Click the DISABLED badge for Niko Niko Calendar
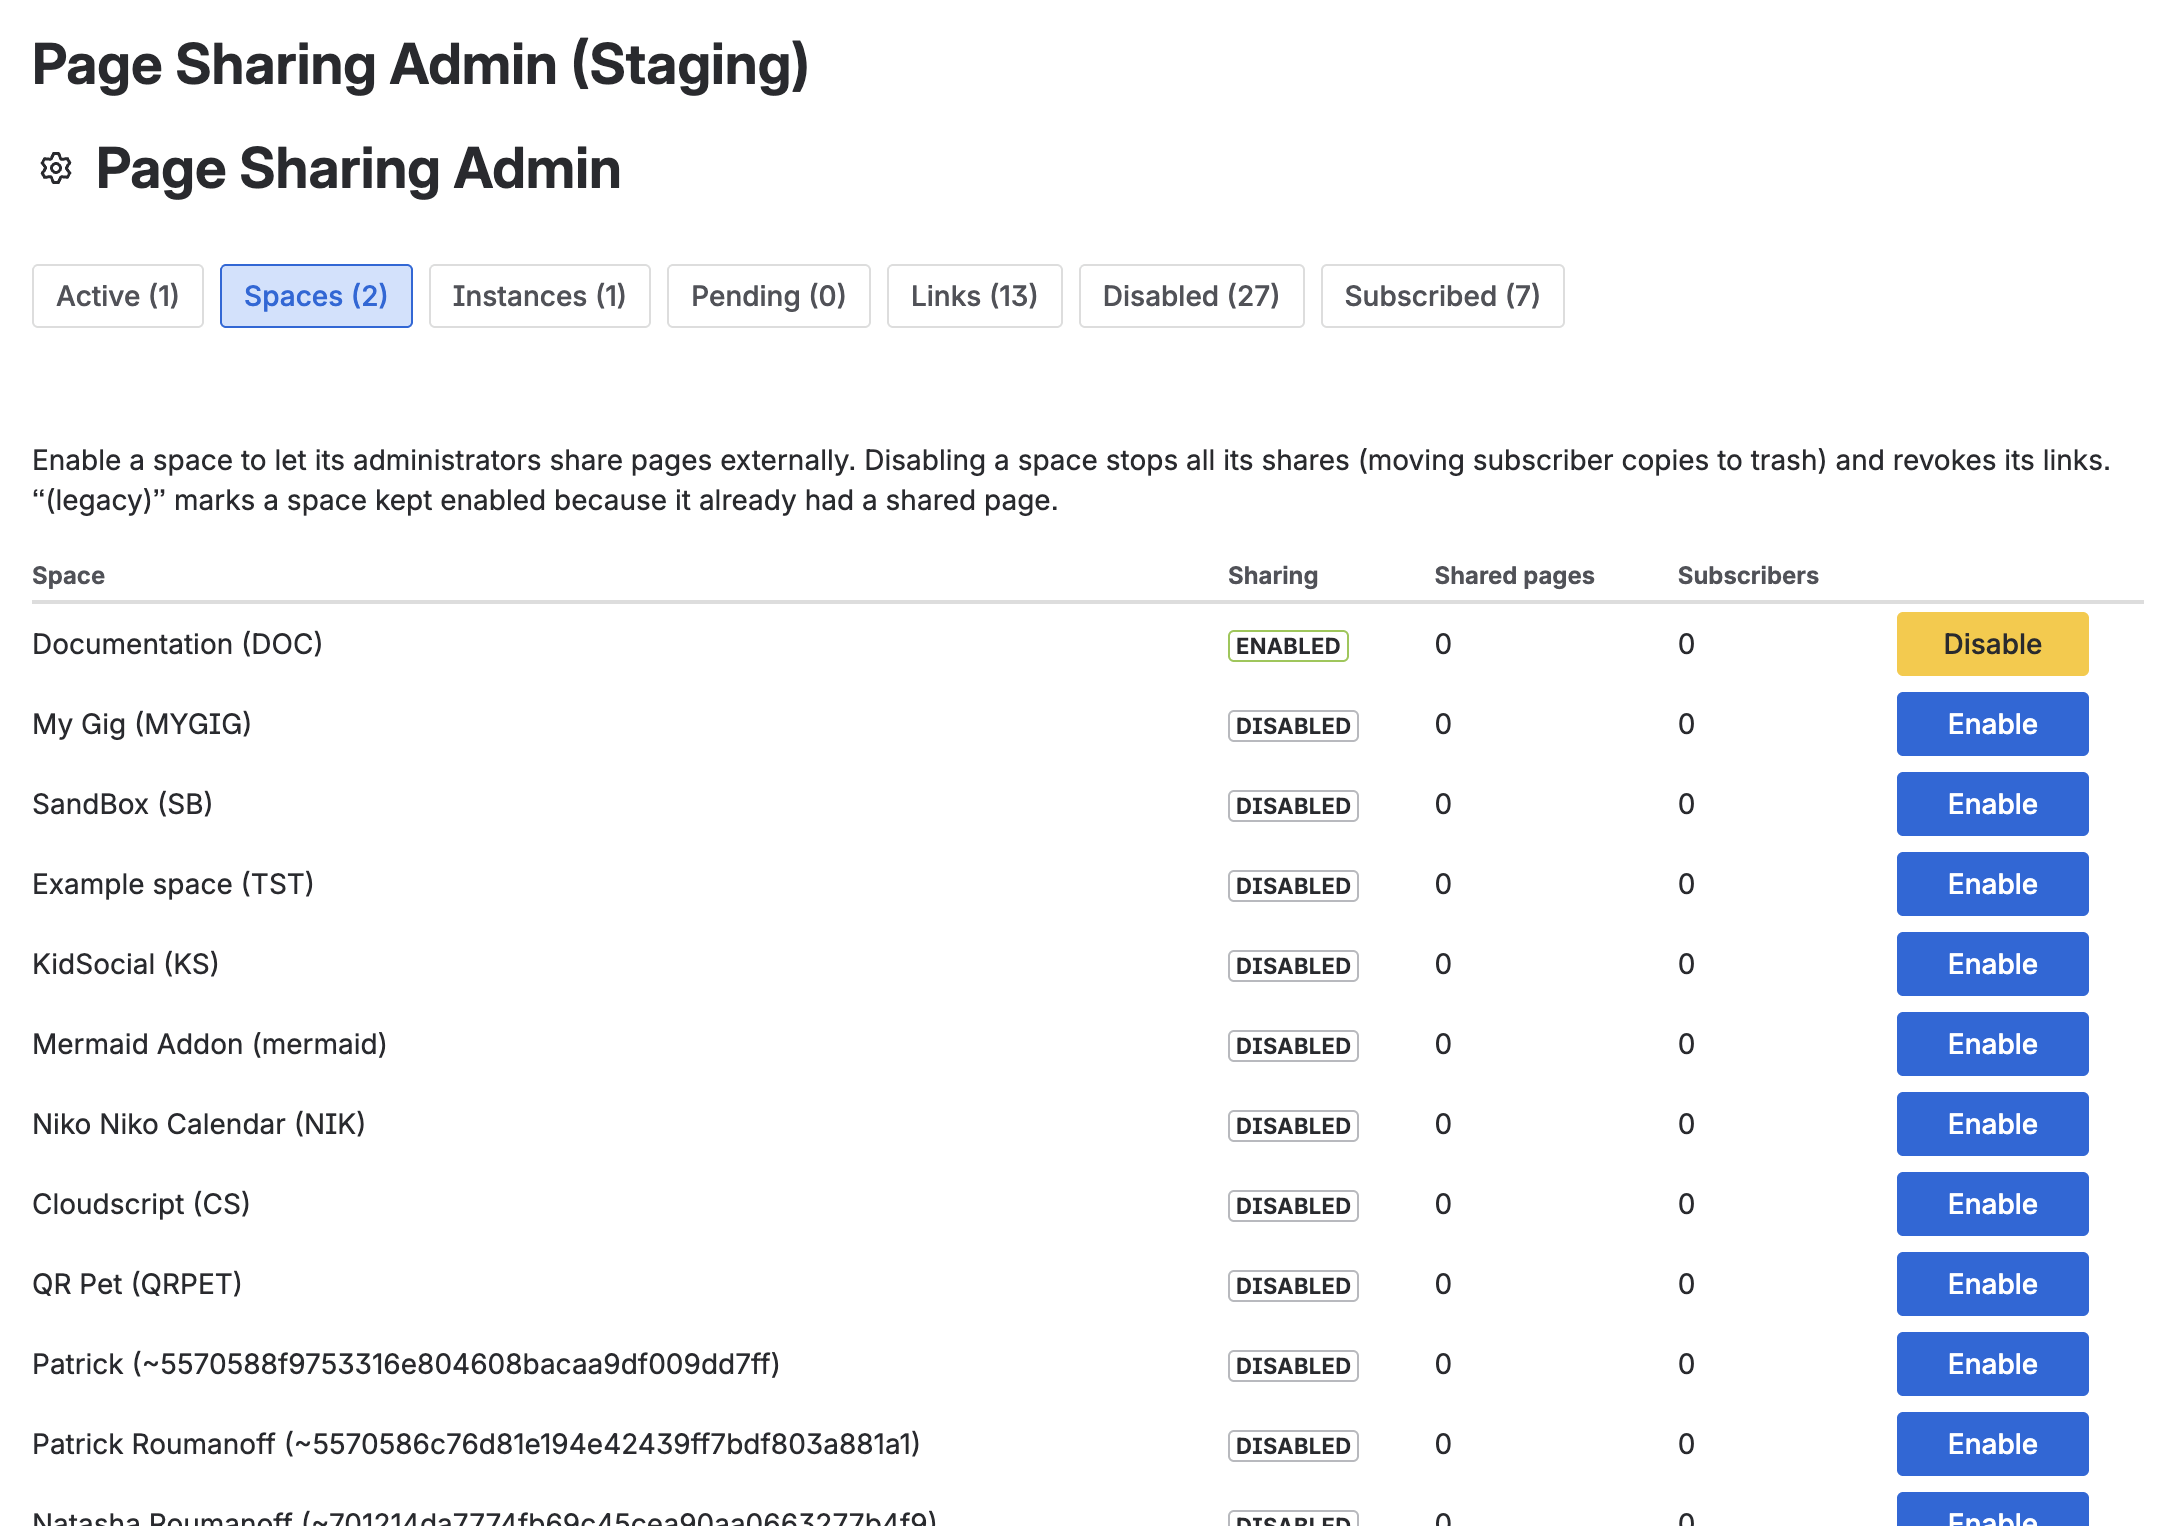Image resolution: width=2184 pixels, height=1526 pixels. tap(1293, 1126)
